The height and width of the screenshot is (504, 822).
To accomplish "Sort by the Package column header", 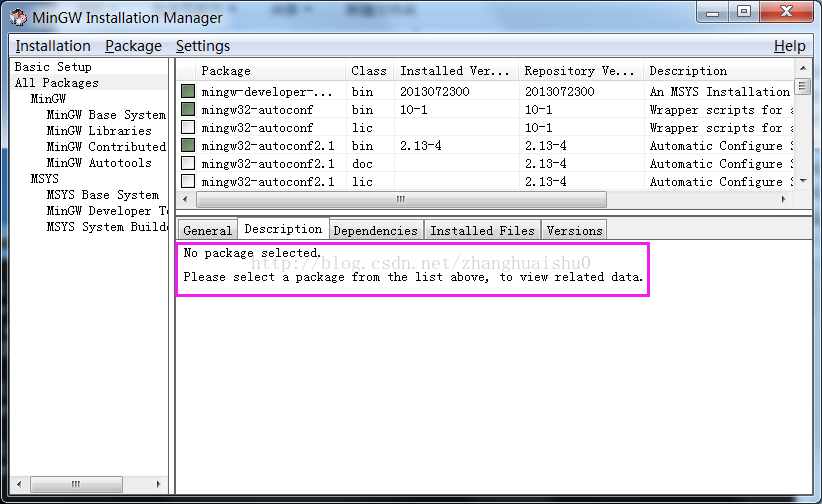I will (x=270, y=71).
